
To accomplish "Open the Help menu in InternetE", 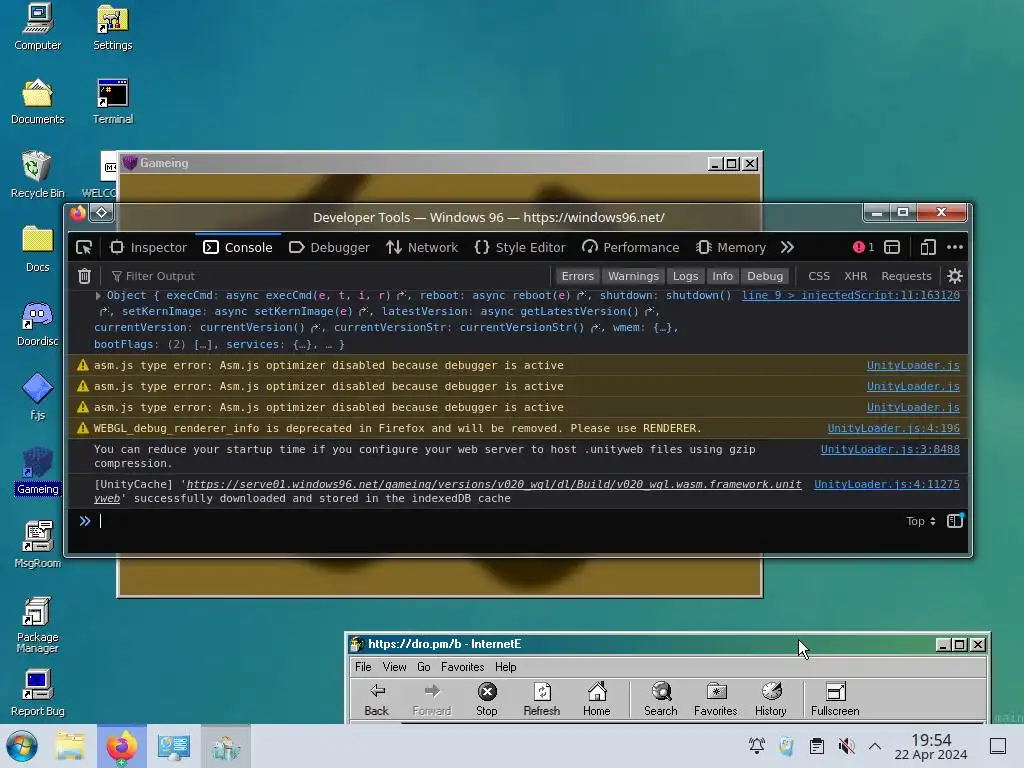I will pos(505,667).
